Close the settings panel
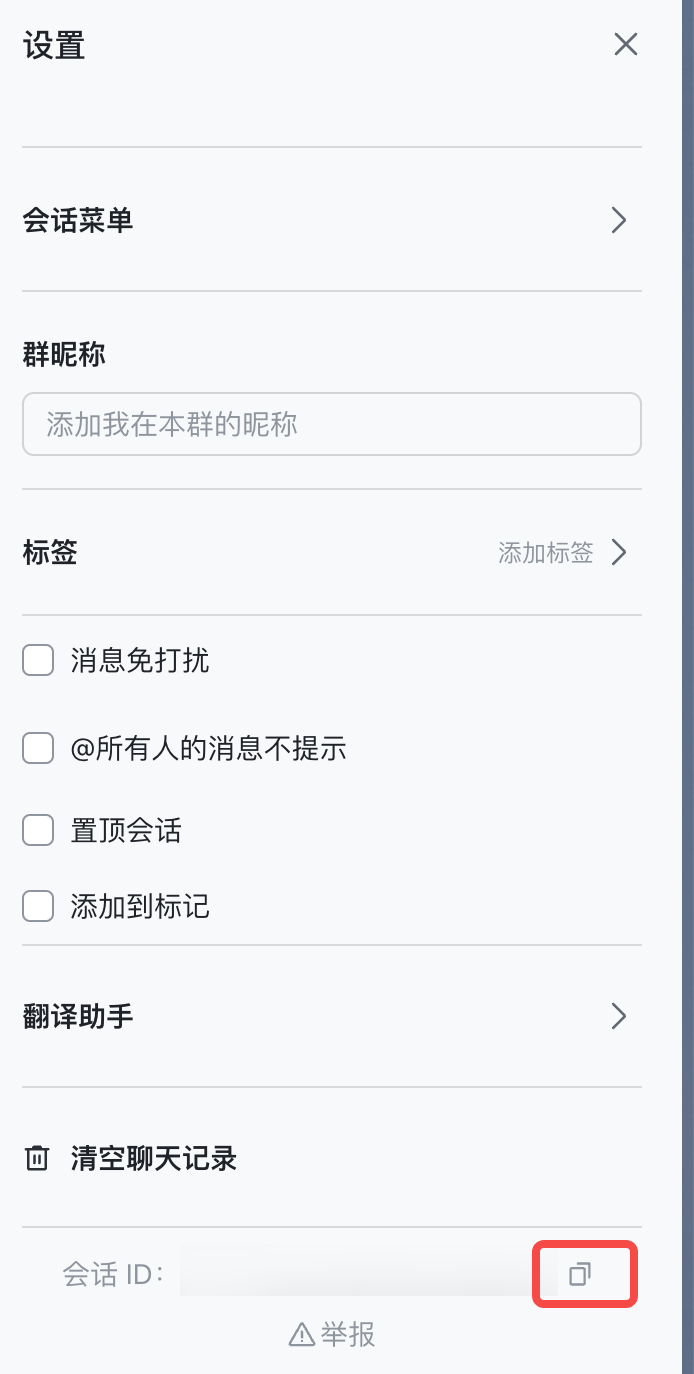Viewport: 694px width, 1374px height. 626,45
